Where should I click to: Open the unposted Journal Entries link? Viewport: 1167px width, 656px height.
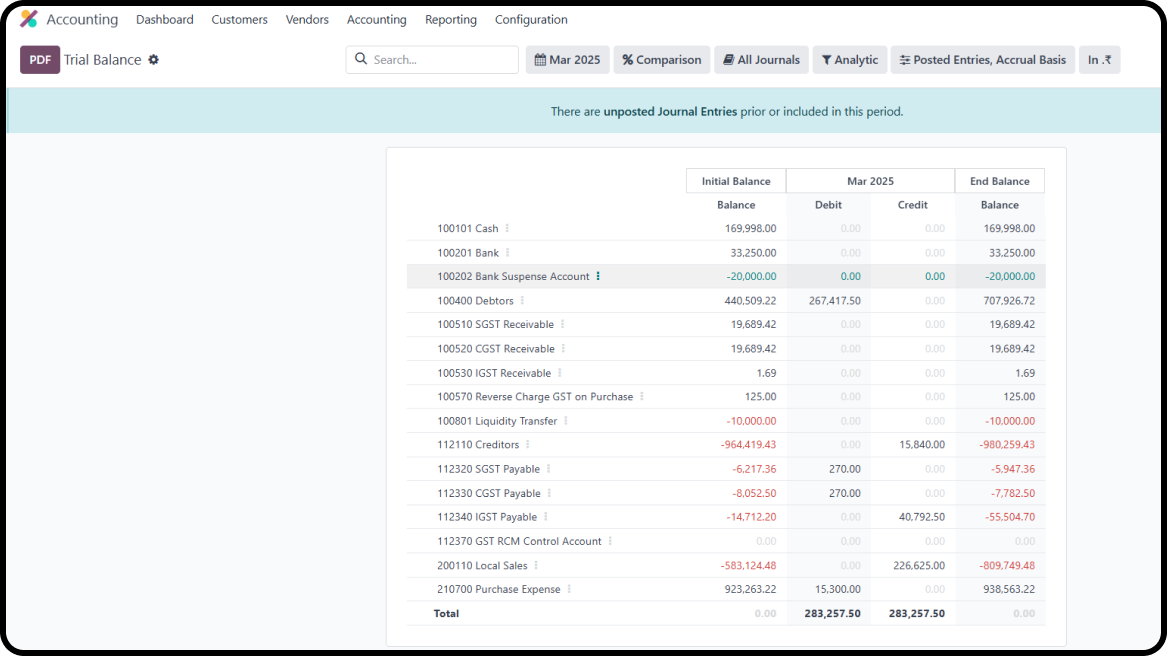tap(643, 111)
